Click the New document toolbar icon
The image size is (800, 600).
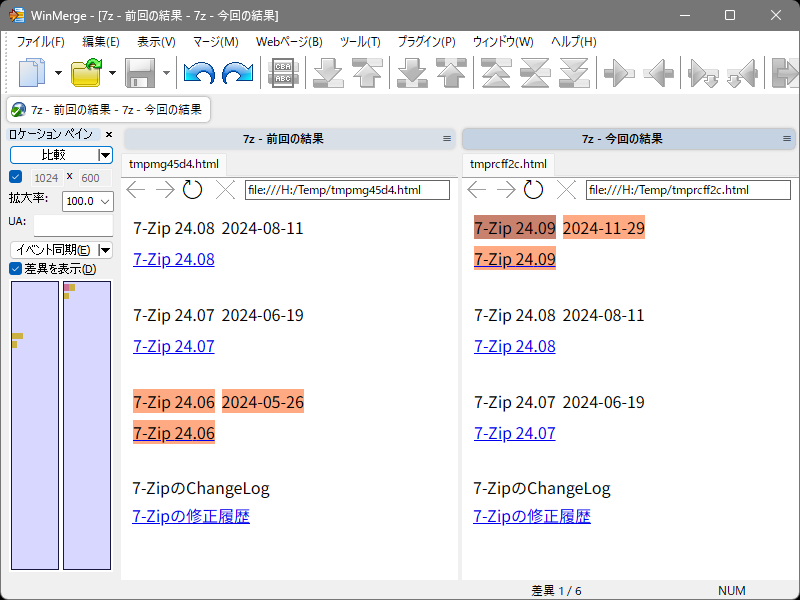(32, 72)
